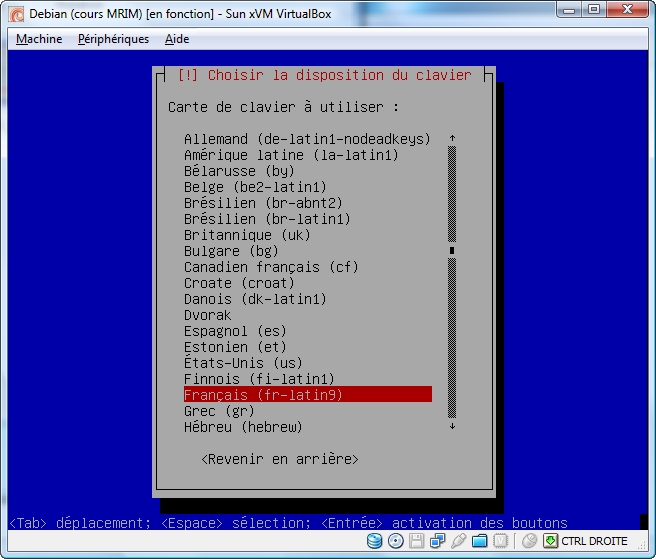
Task: Click the window resize grip in status bar
Action: (x=642, y=544)
